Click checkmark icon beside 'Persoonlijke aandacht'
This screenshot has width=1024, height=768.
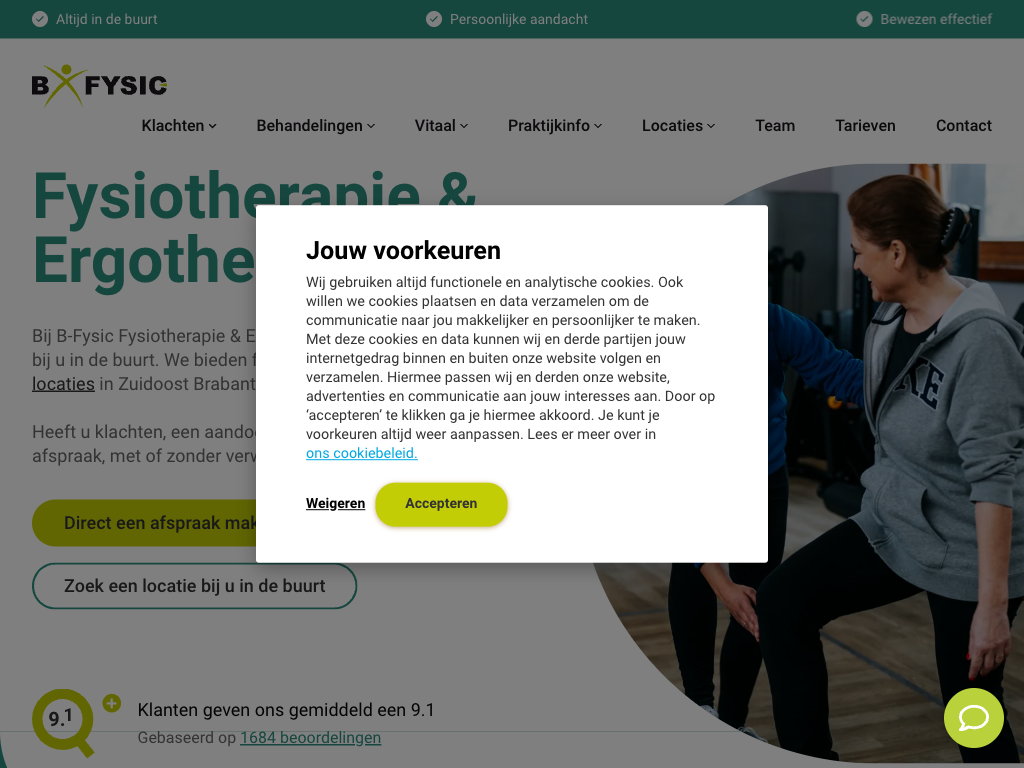(434, 19)
